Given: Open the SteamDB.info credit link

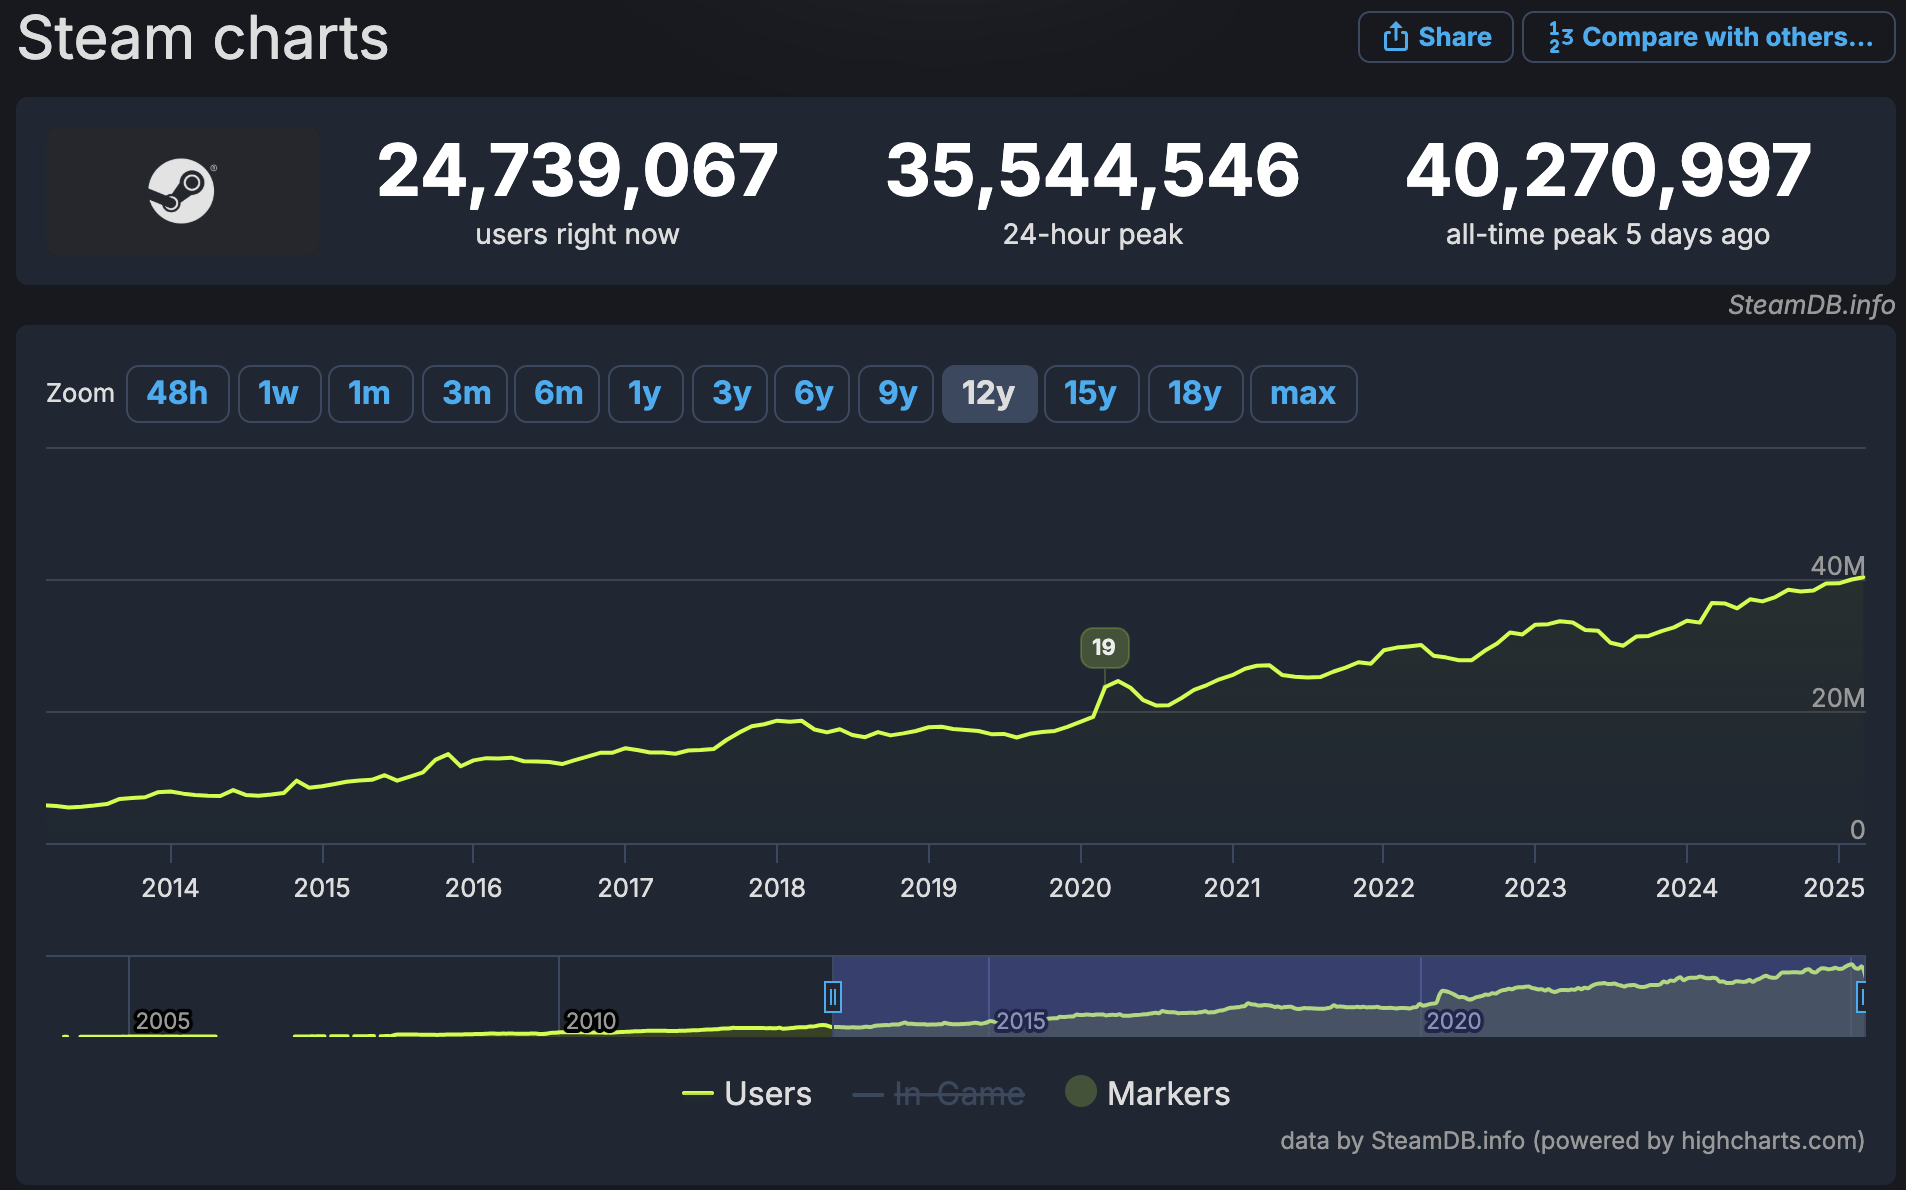Looking at the screenshot, I should tap(1810, 305).
